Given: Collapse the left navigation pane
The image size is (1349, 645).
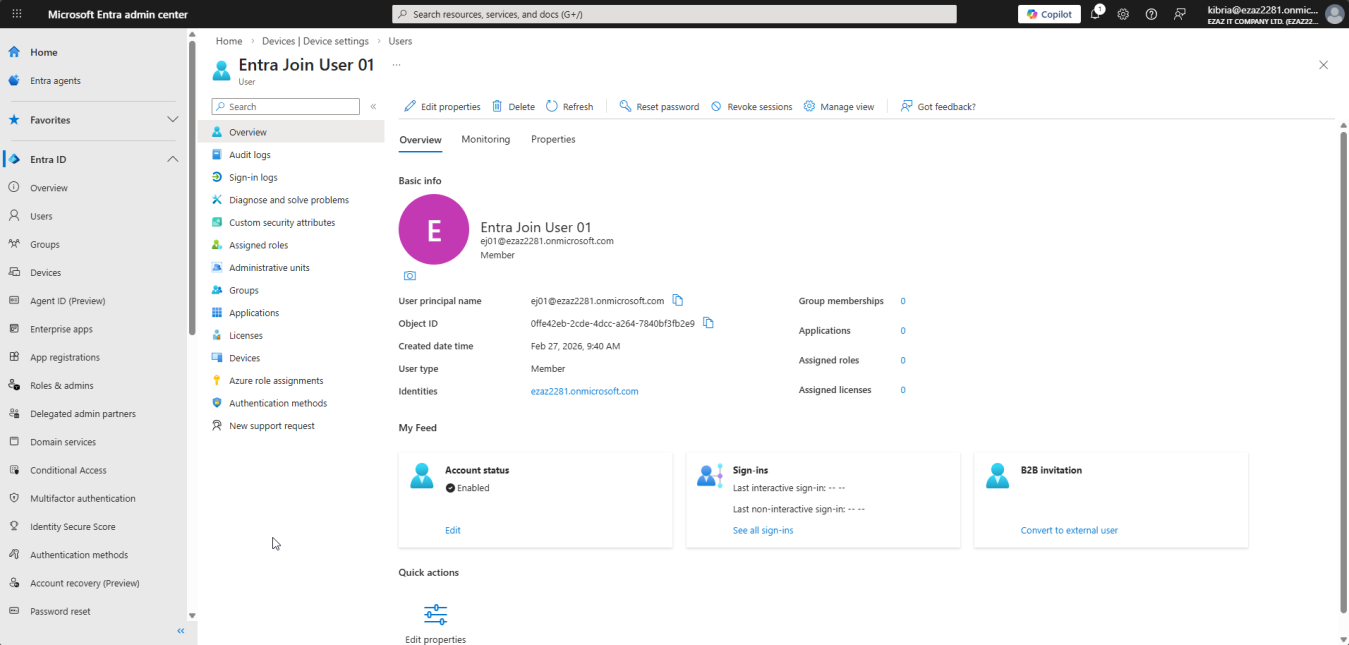Looking at the screenshot, I should click(181, 631).
